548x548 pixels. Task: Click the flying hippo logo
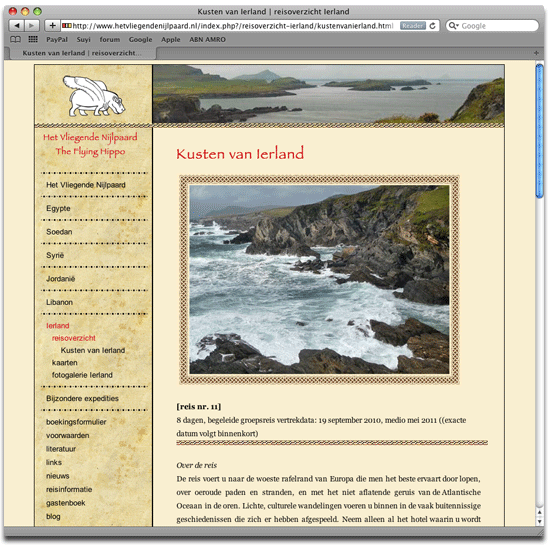coord(93,96)
